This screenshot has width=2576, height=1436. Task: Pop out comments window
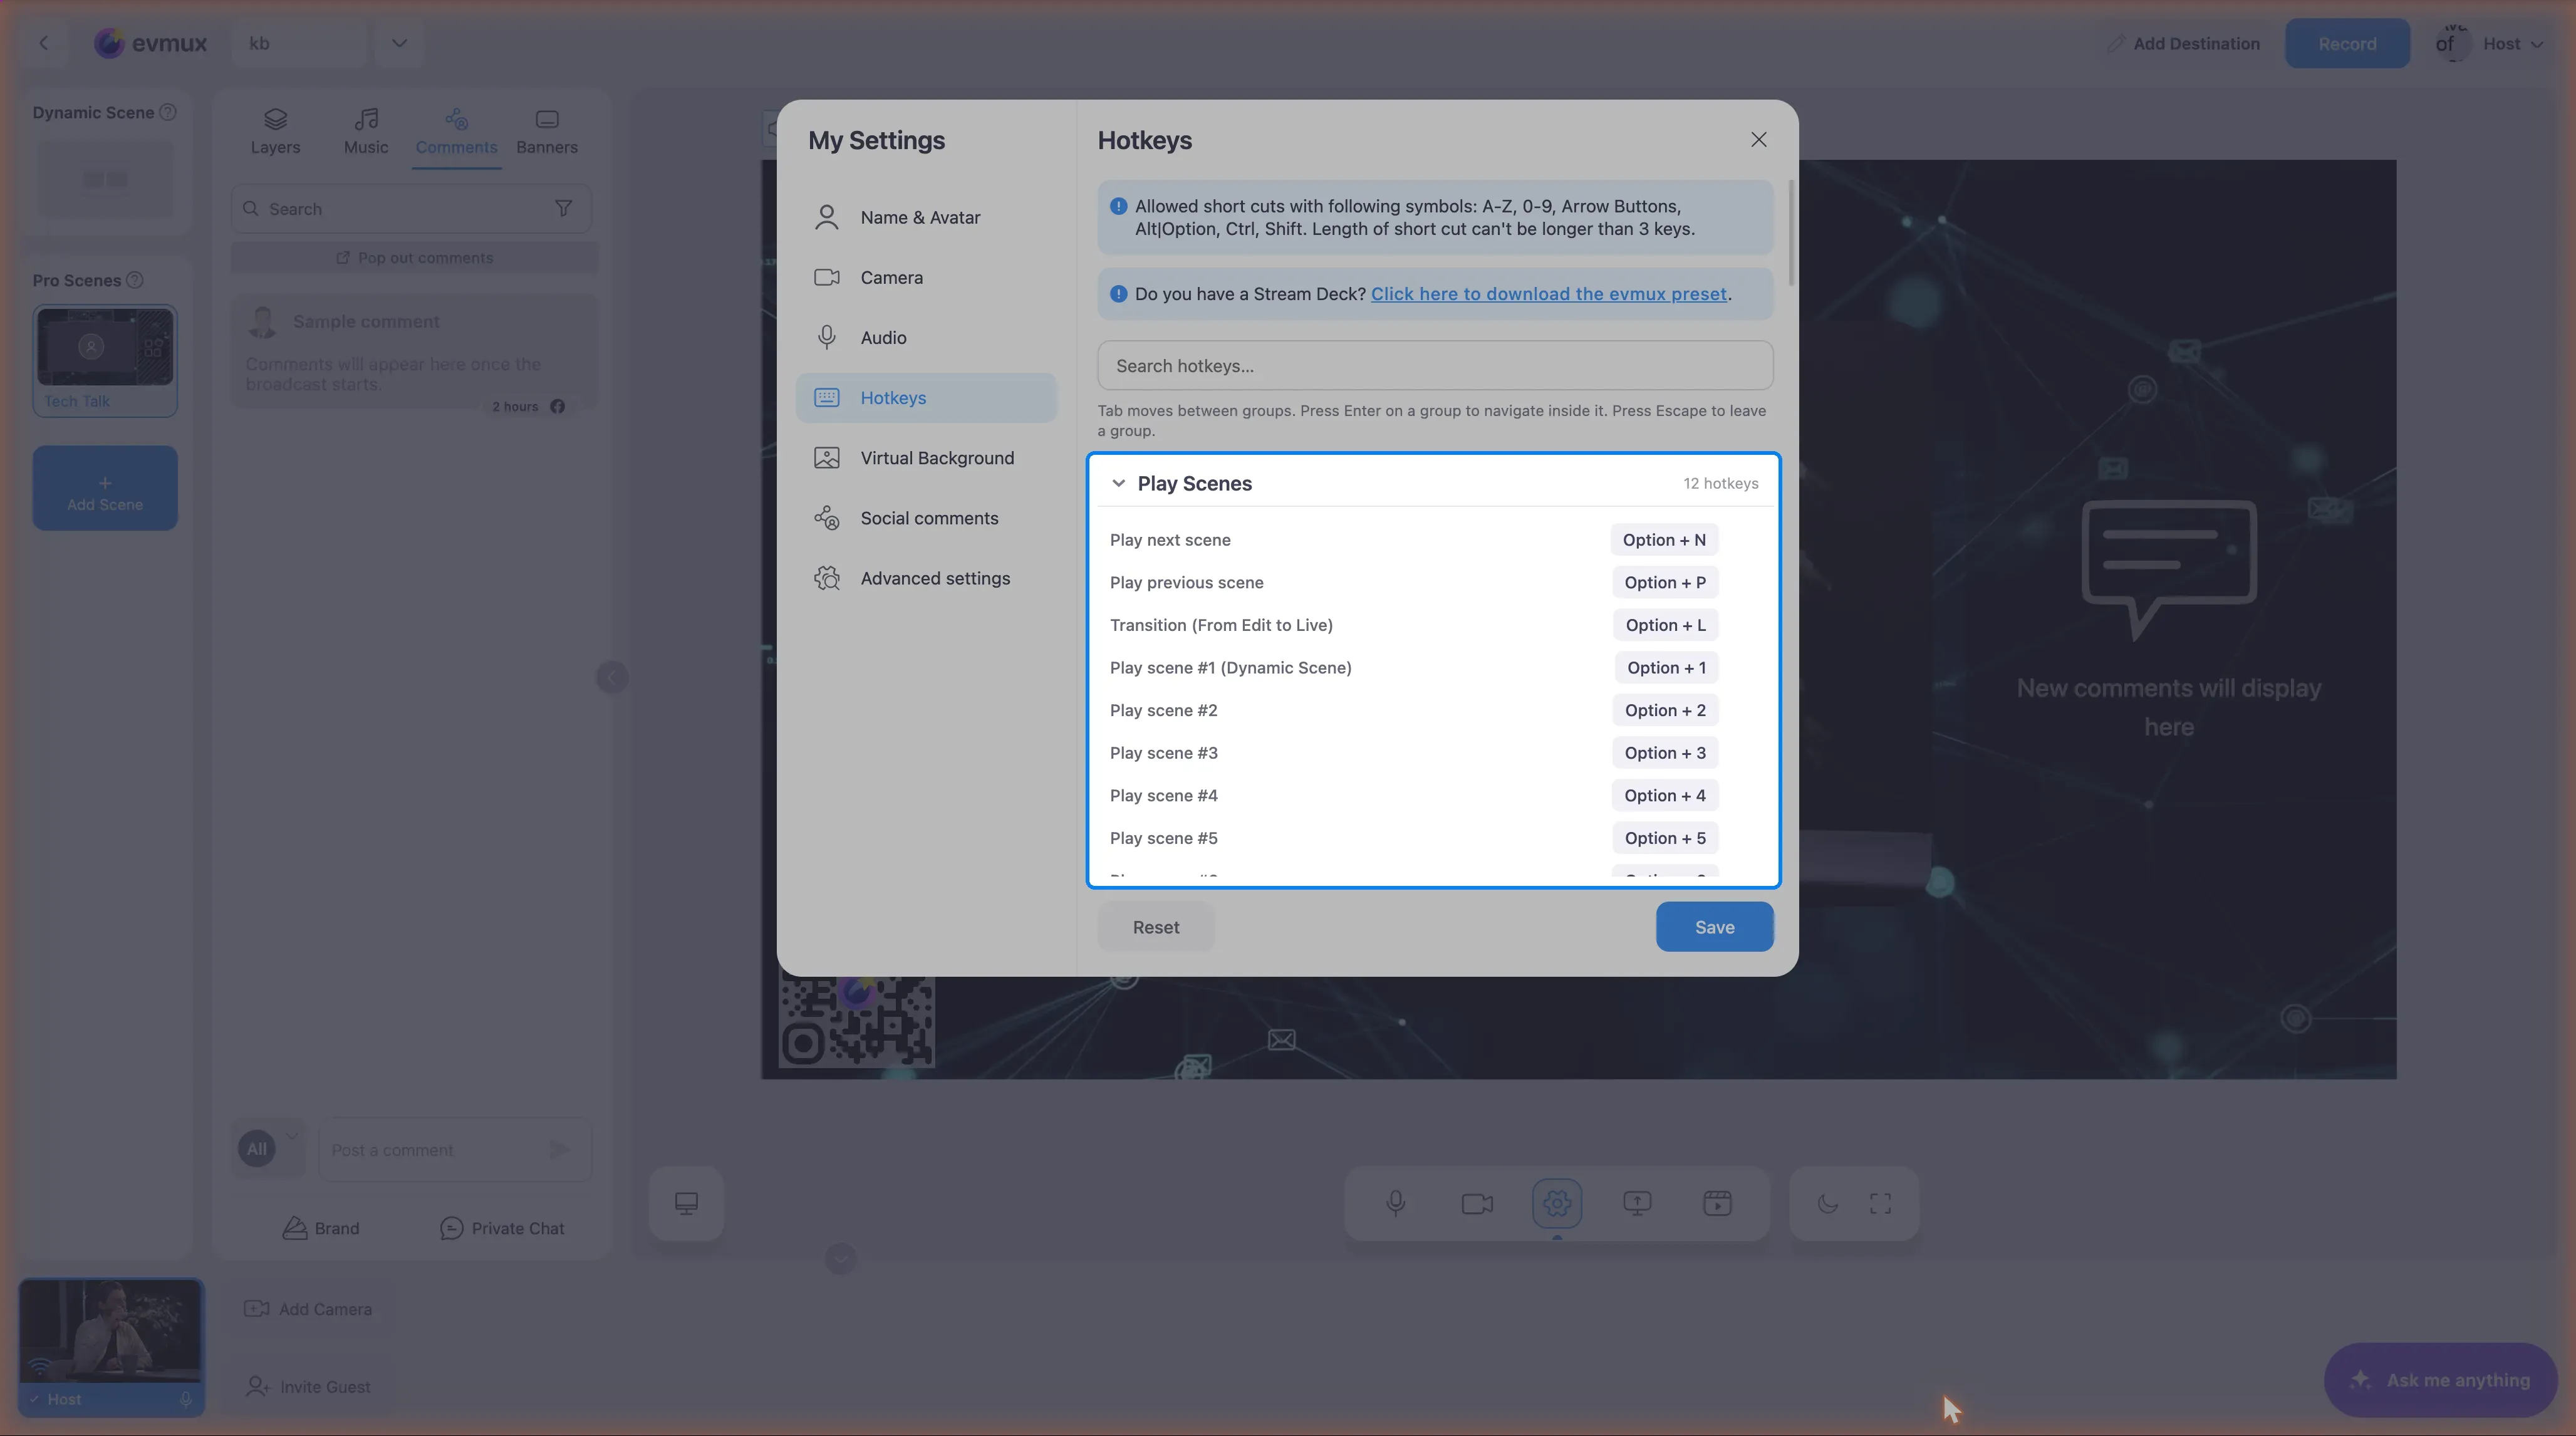[415, 257]
